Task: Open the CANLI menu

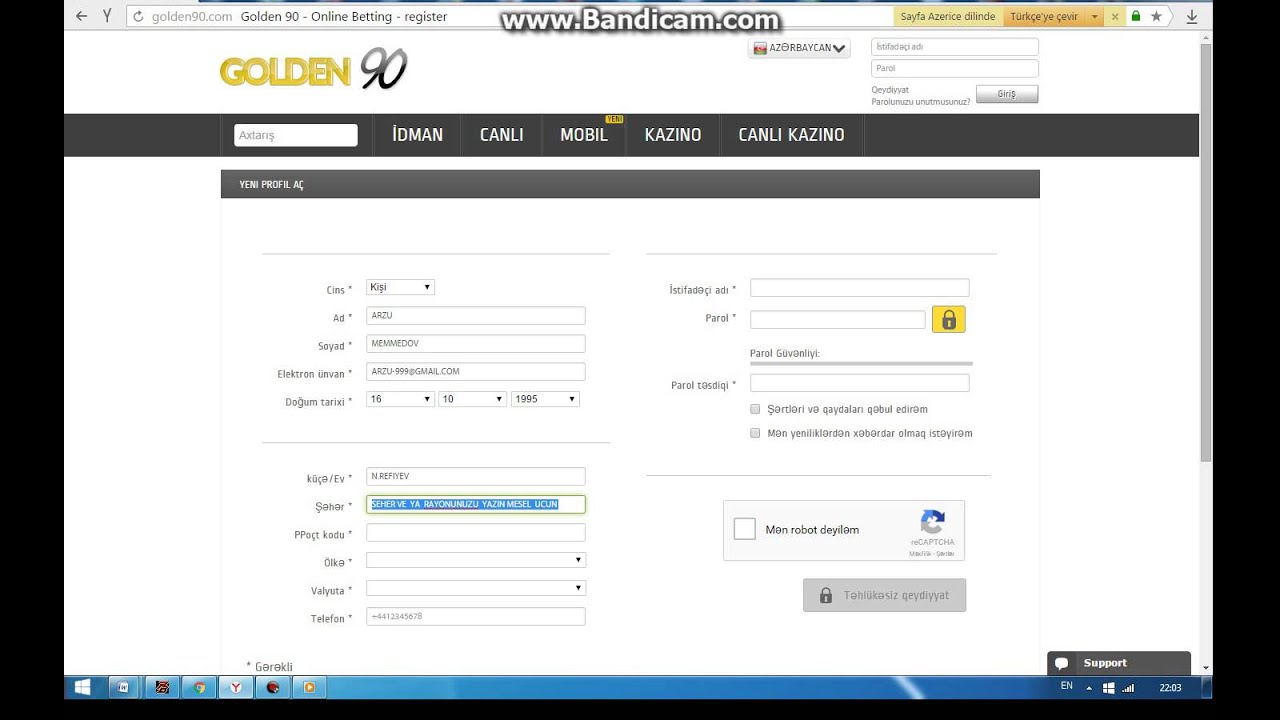Action: [x=501, y=135]
